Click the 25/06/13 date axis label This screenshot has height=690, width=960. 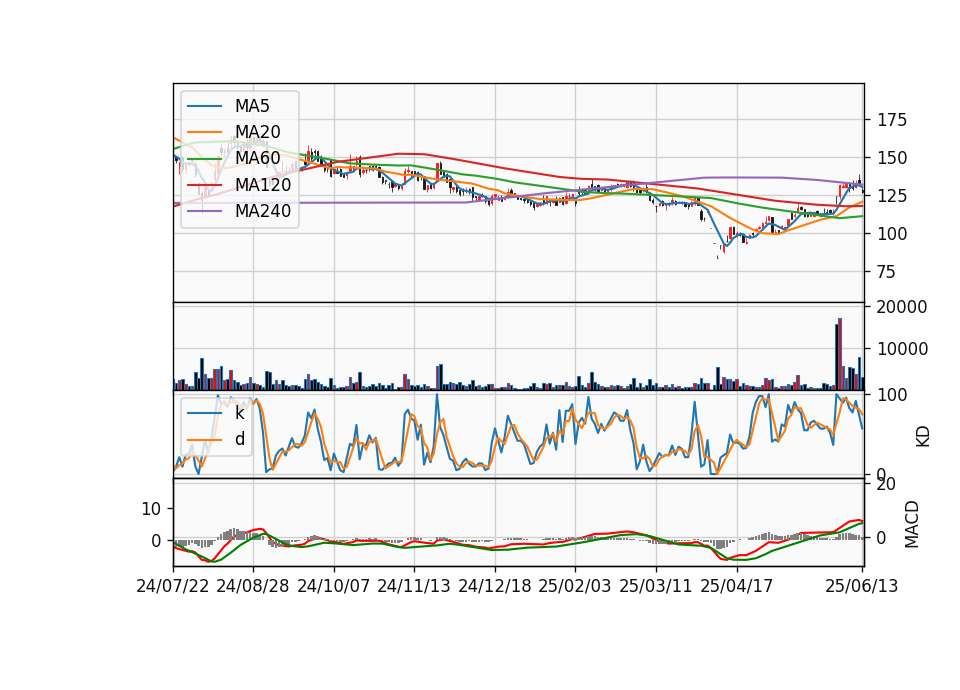click(x=861, y=586)
